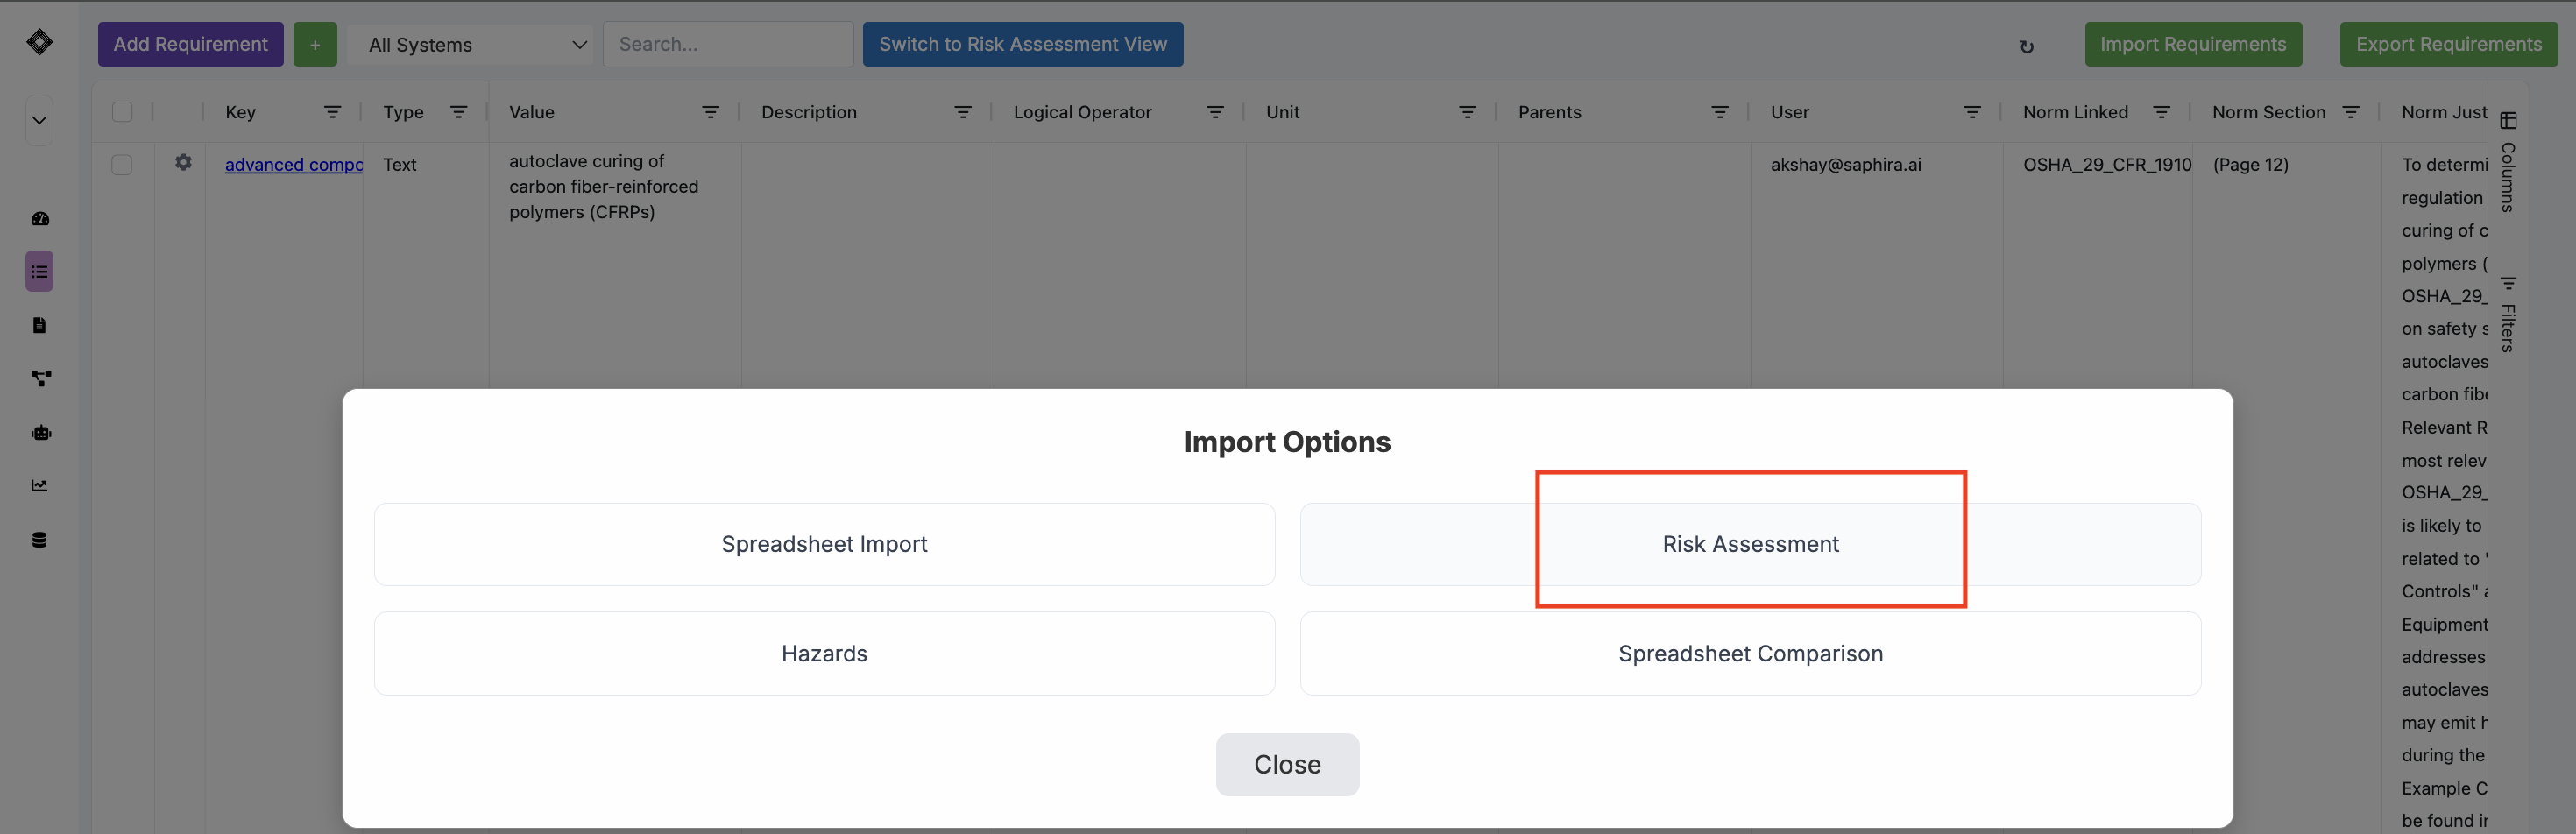The height and width of the screenshot is (834, 2576).
Task: Check the advanced composite row checkbox
Action: [122, 165]
